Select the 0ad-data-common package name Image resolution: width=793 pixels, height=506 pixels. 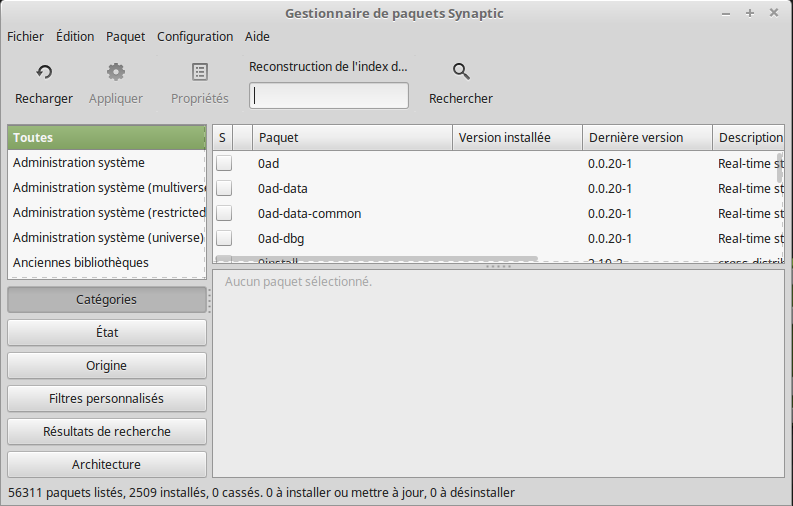[x=310, y=214]
